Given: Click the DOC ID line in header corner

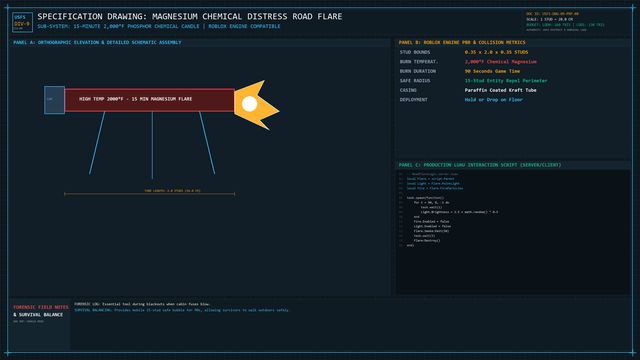Looking at the screenshot, I should 552,14.
